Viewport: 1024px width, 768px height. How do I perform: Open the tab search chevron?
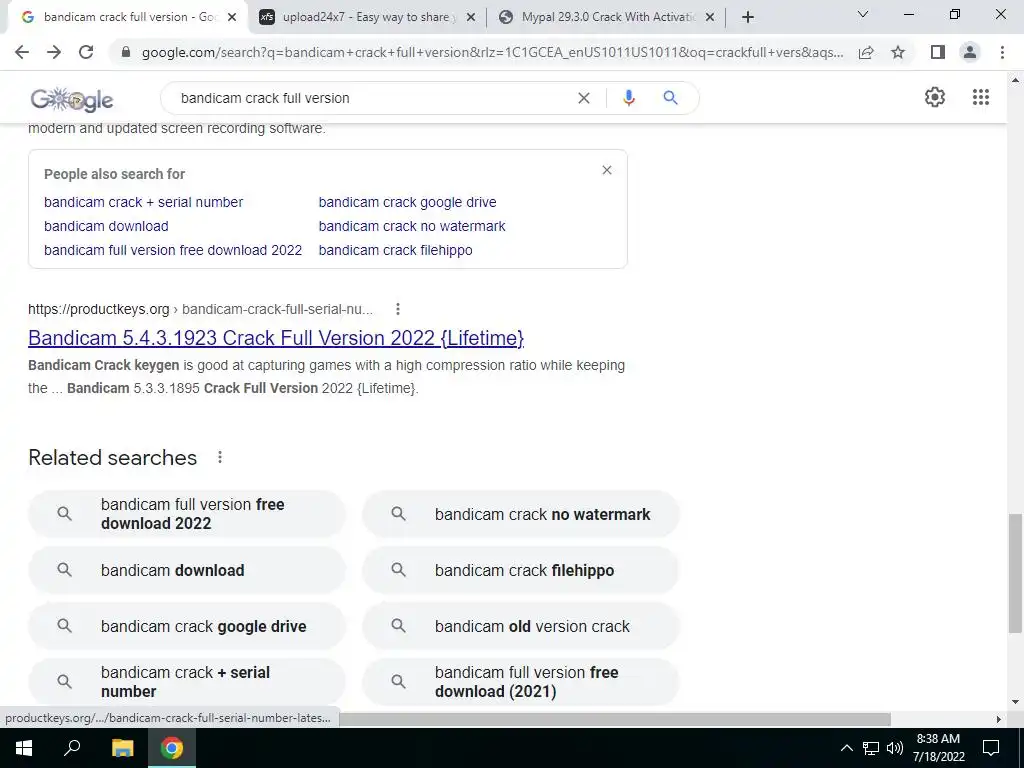863,14
